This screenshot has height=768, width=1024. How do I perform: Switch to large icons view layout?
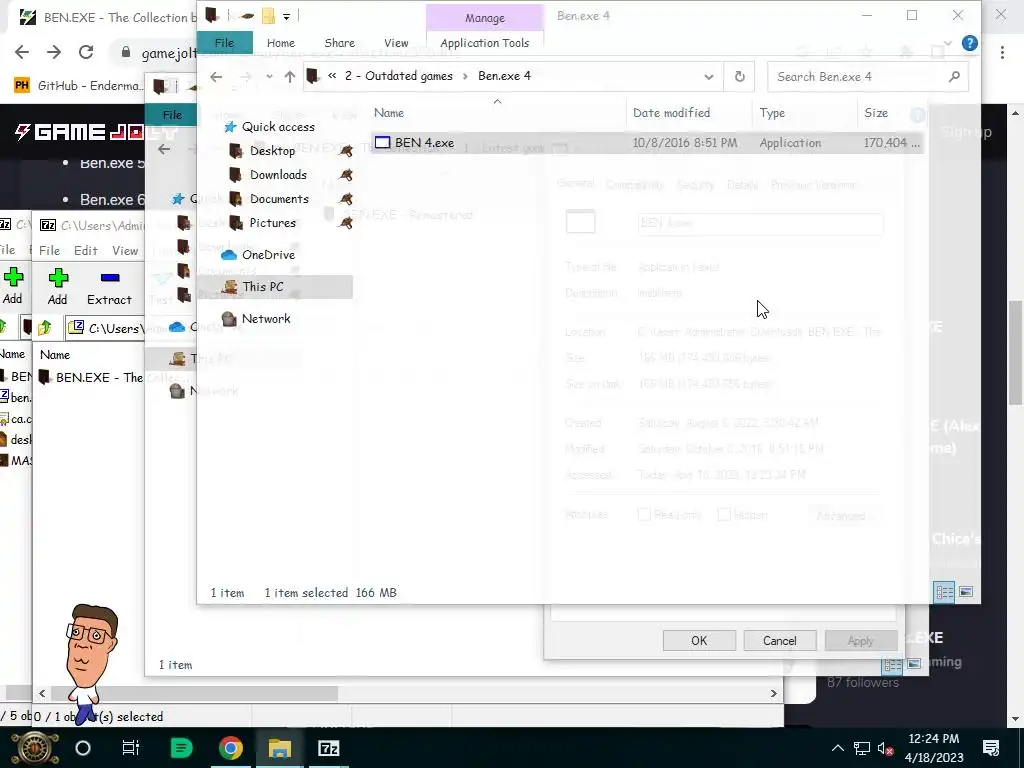(x=966, y=592)
